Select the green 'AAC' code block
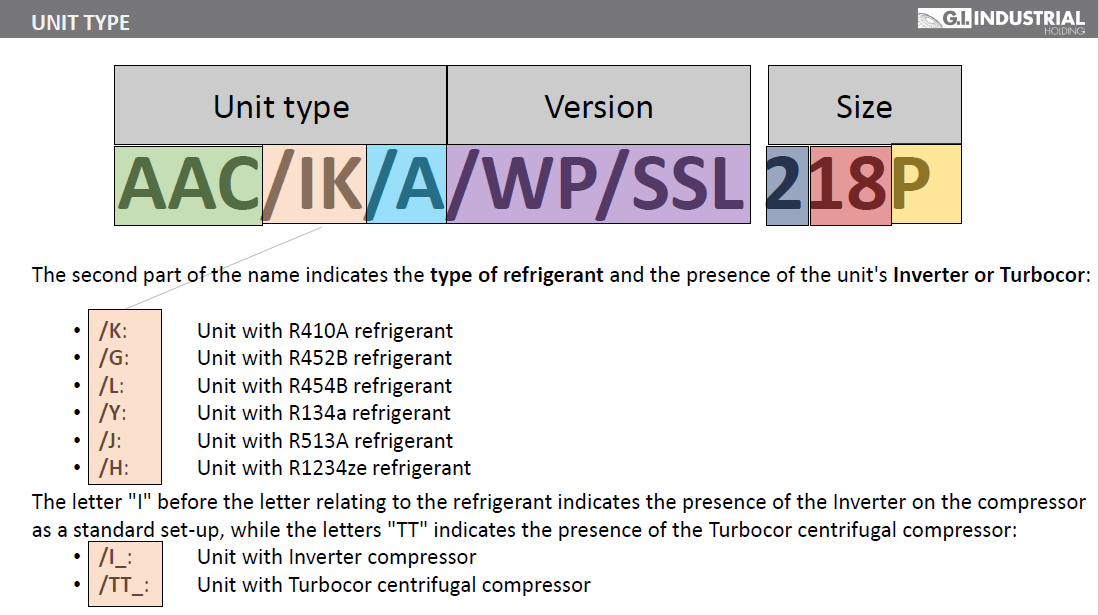Image resolution: width=1099 pixels, height=615 pixels. pos(189,185)
